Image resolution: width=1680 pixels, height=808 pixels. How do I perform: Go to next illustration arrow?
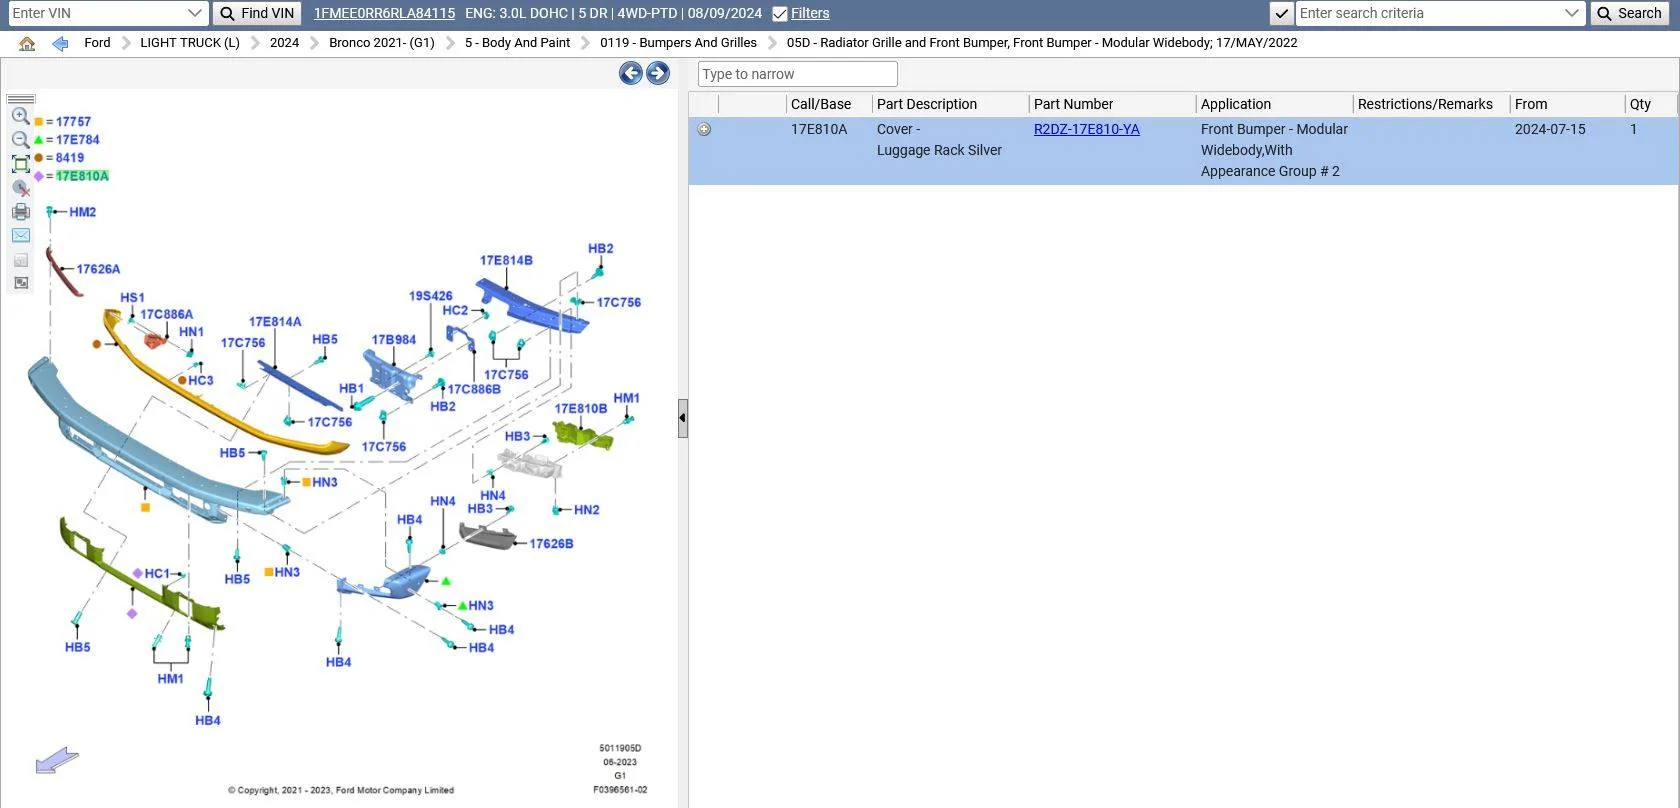point(658,73)
